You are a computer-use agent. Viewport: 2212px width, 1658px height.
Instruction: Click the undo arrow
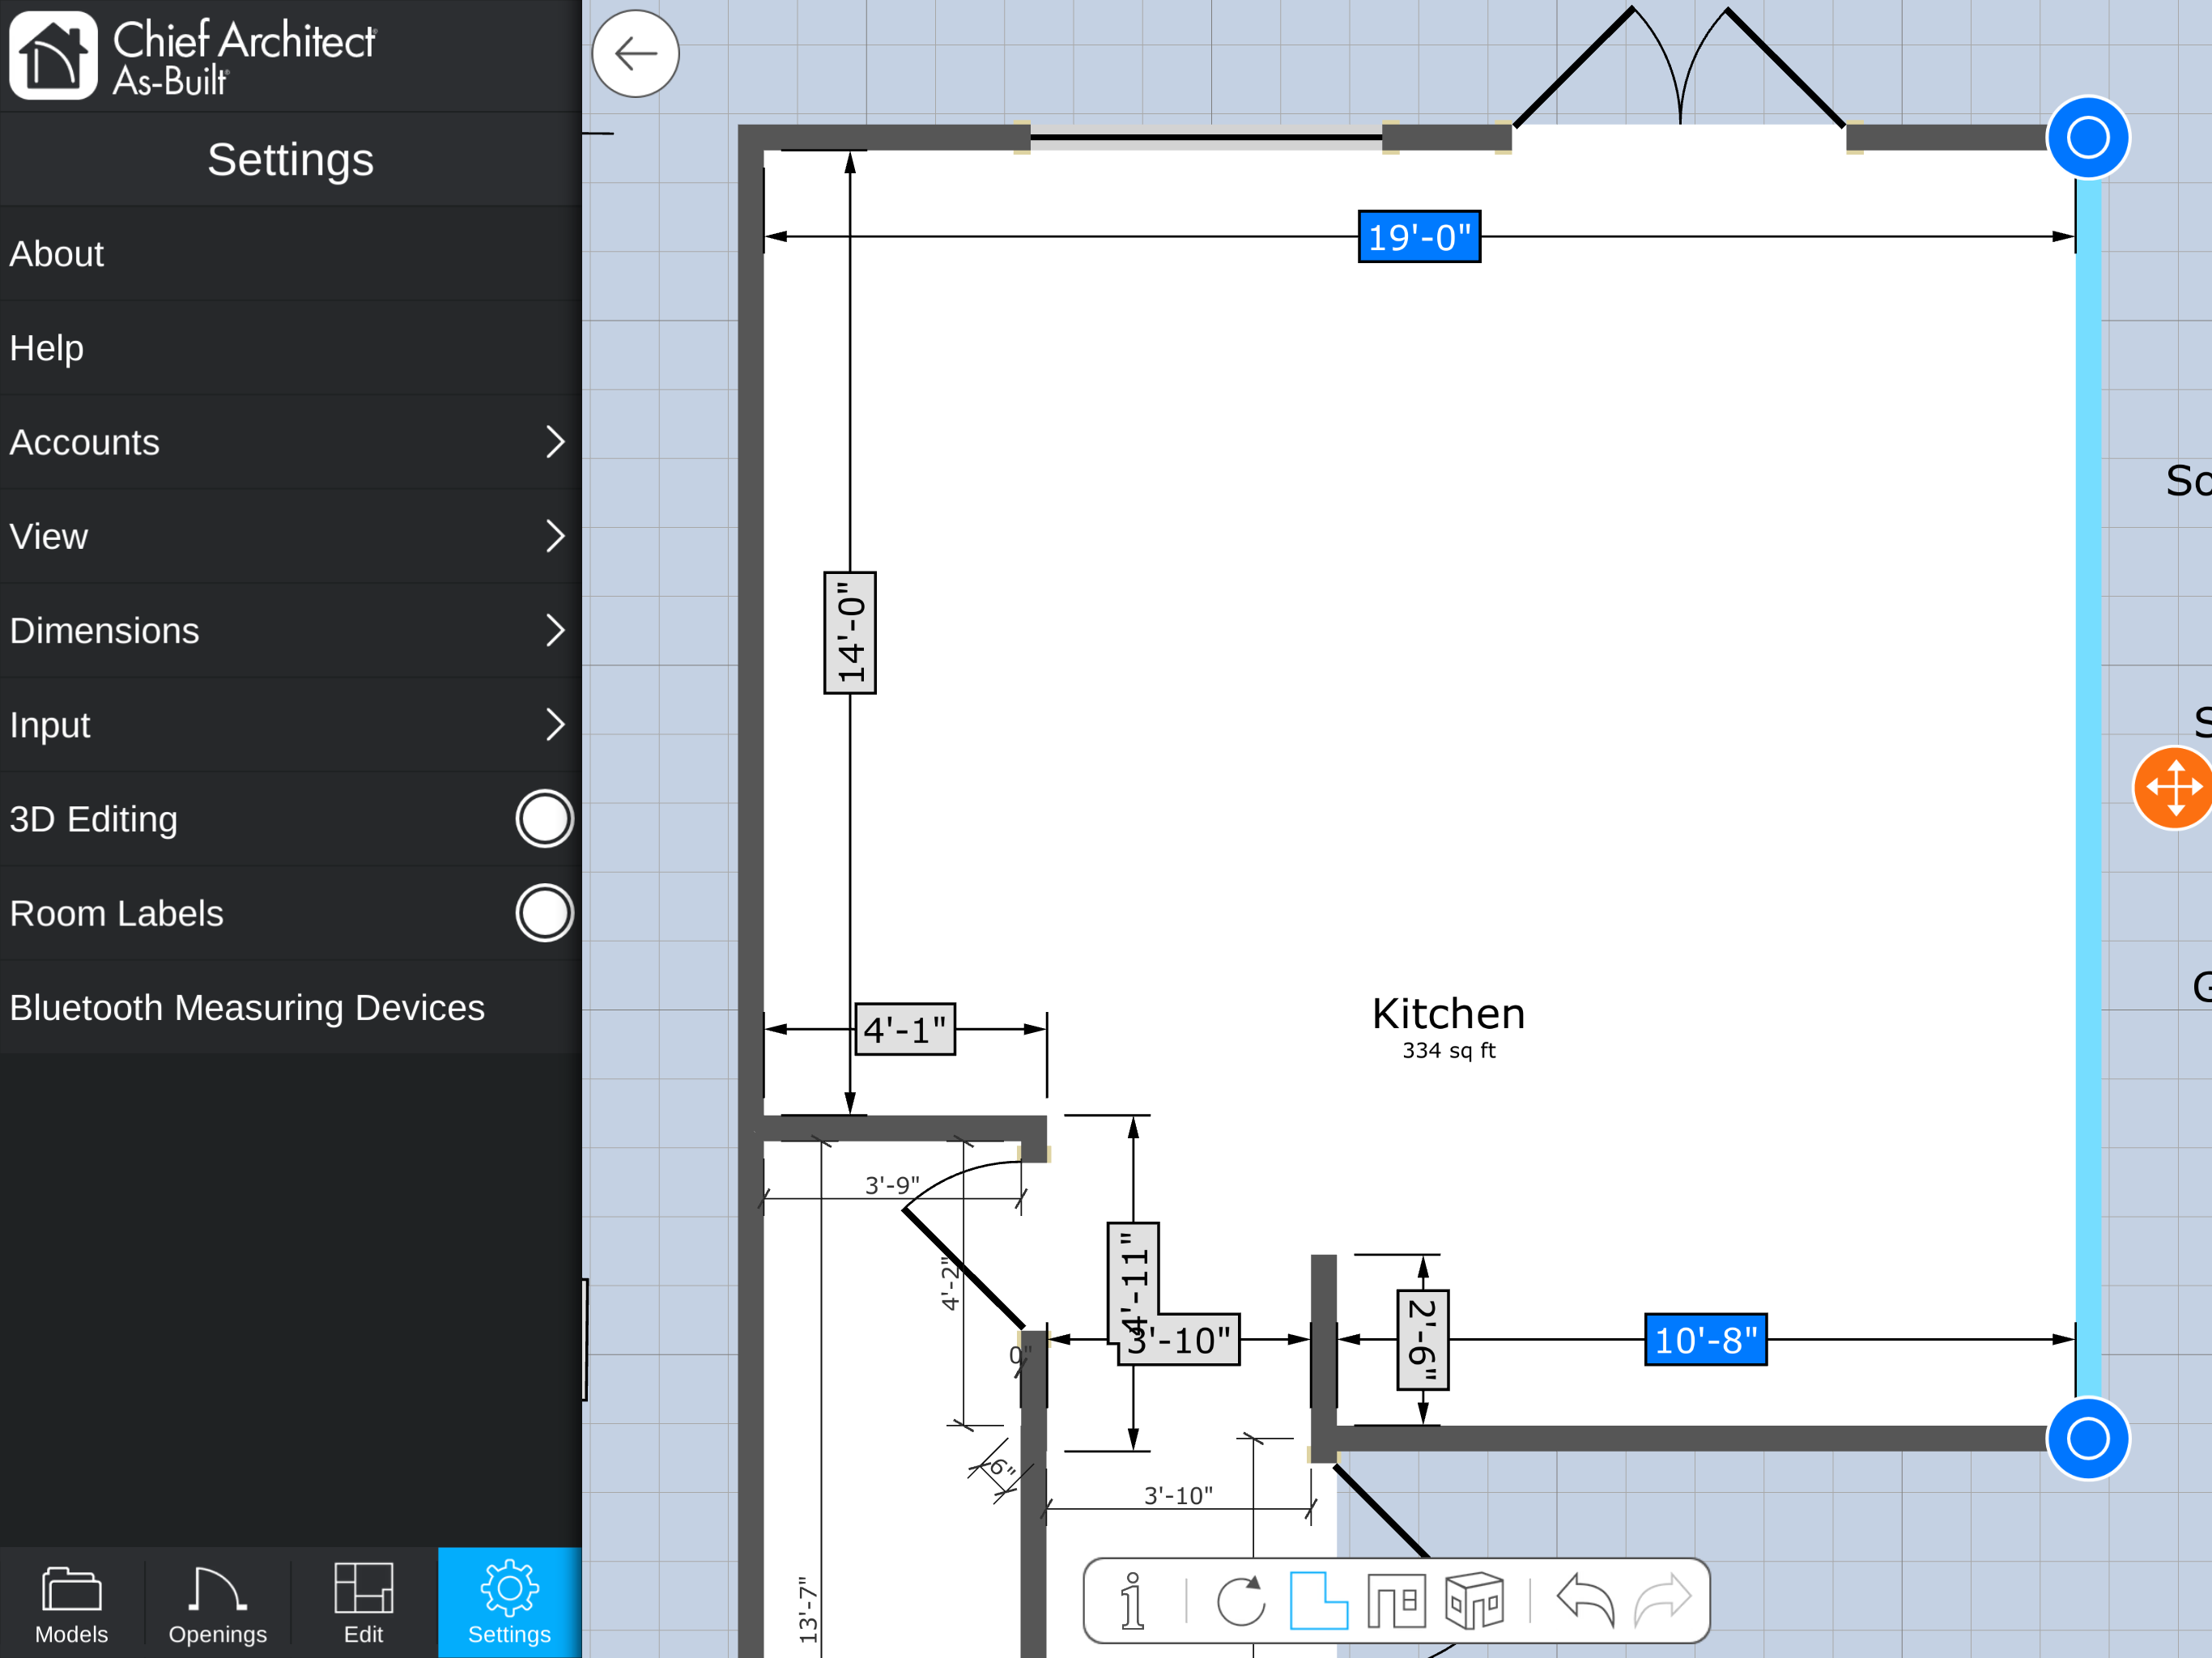(x=1586, y=1601)
